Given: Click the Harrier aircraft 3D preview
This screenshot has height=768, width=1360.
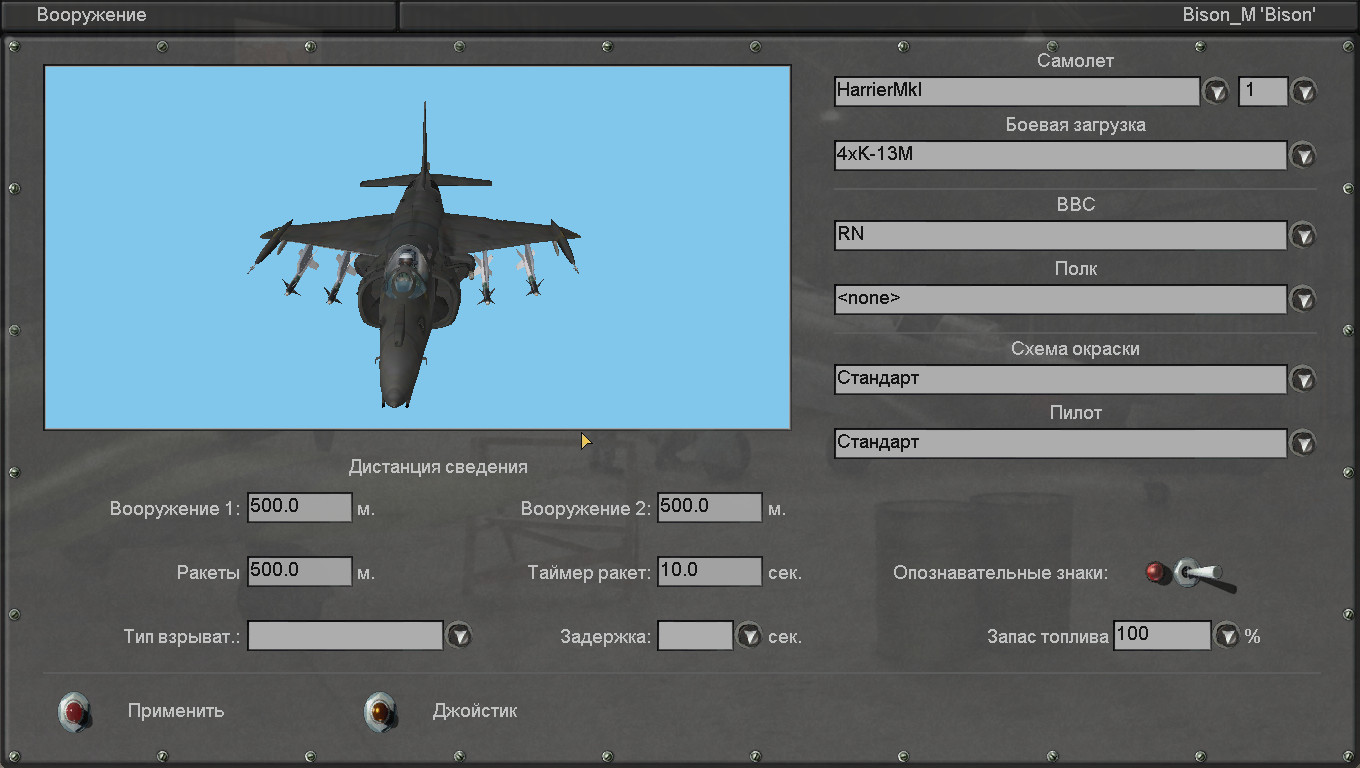Looking at the screenshot, I should tap(417, 248).
